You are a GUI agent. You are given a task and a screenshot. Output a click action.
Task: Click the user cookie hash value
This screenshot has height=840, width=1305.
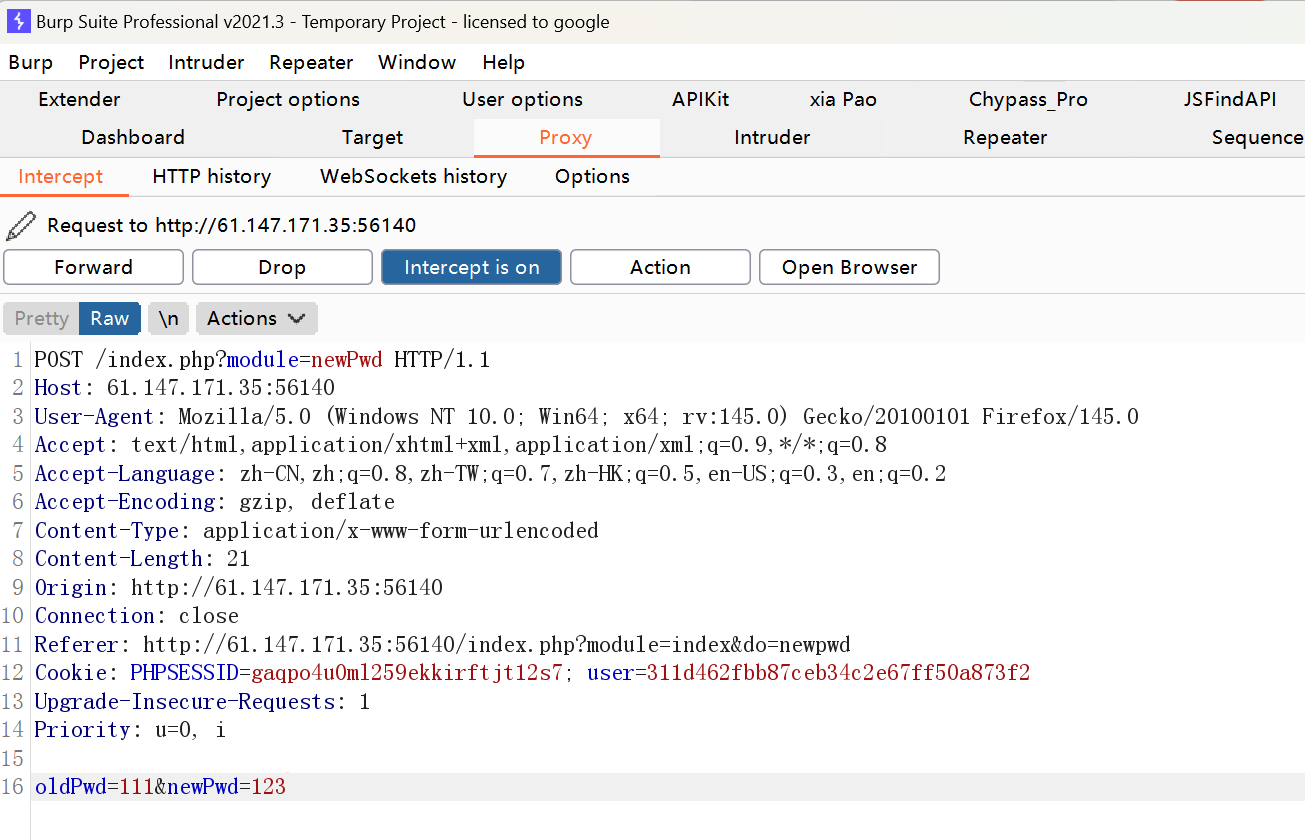[838, 673]
